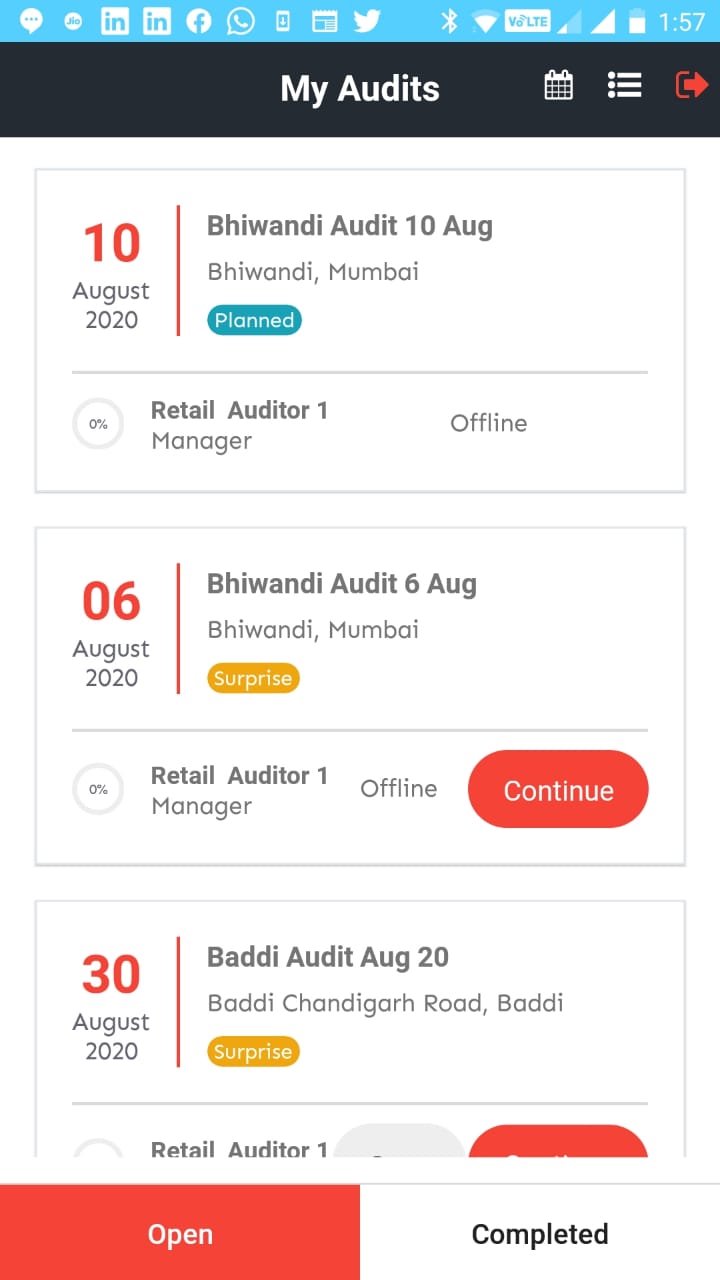Tap 0% progress circle for 10 Aug audit

click(x=98, y=424)
